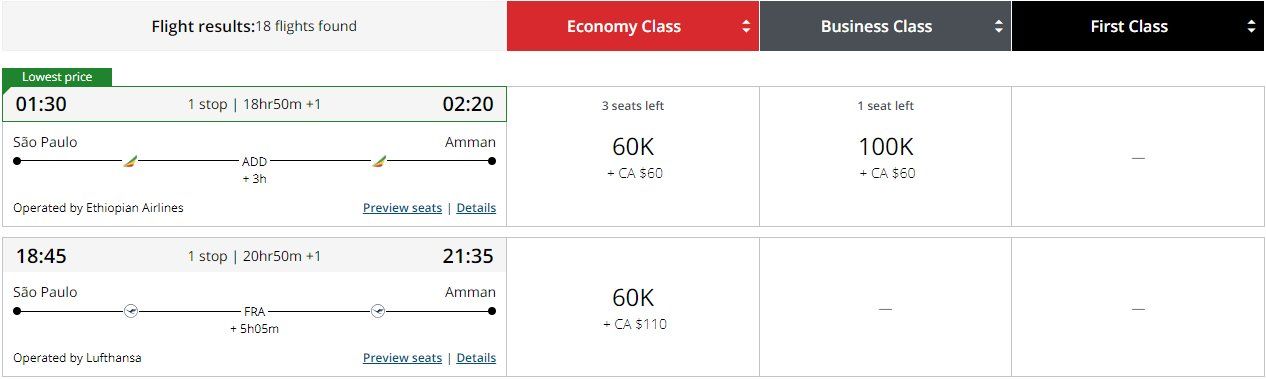Click first Ethiopian Airlines logo before ADD
This screenshot has height=379, width=1266.
(130, 160)
